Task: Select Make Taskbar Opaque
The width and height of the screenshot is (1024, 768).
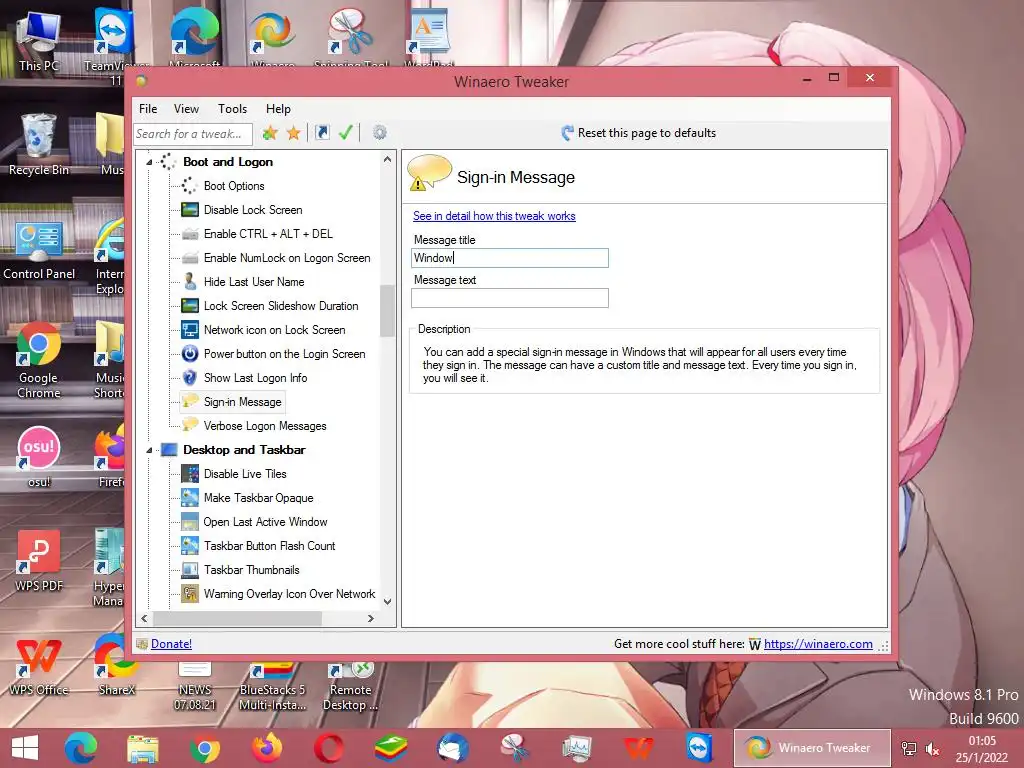Action: pyautogui.click(x=259, y=498)
